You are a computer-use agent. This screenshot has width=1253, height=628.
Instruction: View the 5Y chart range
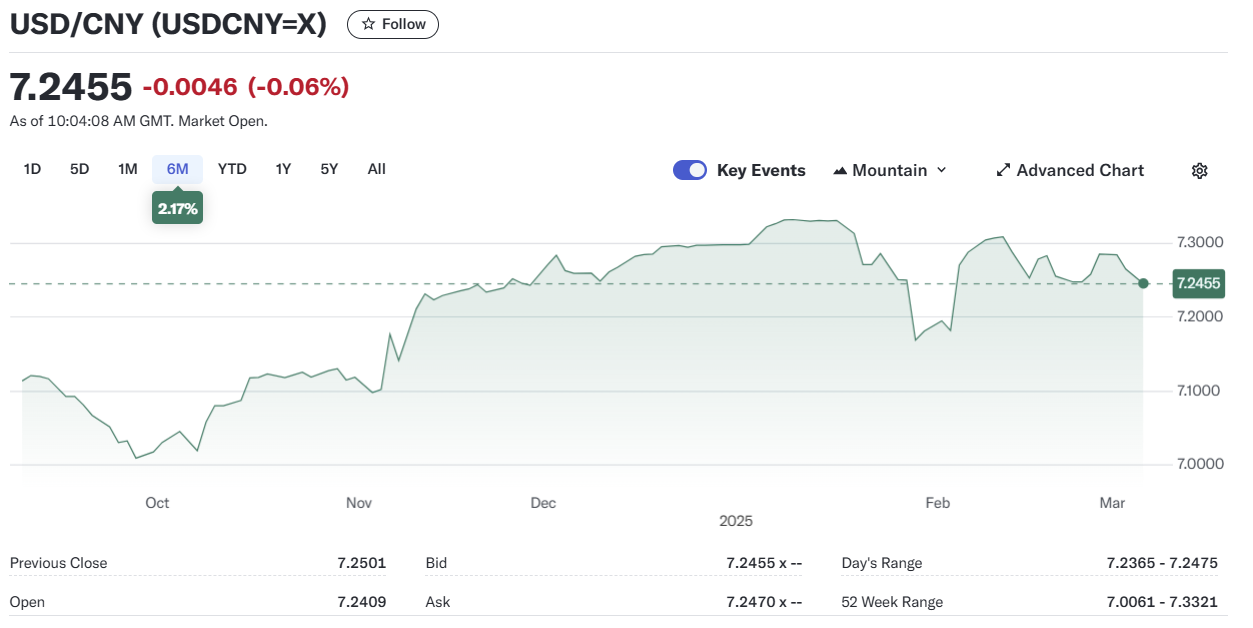tap(329, 169)
